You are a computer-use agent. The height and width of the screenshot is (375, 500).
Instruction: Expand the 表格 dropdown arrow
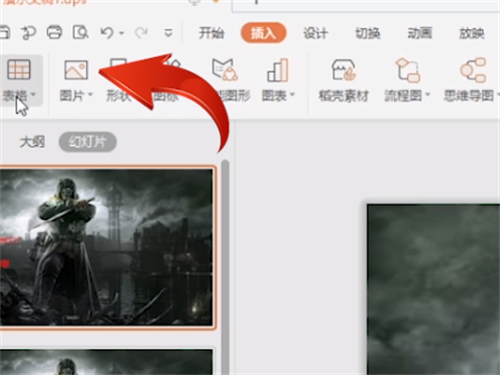tap(33, 95)
